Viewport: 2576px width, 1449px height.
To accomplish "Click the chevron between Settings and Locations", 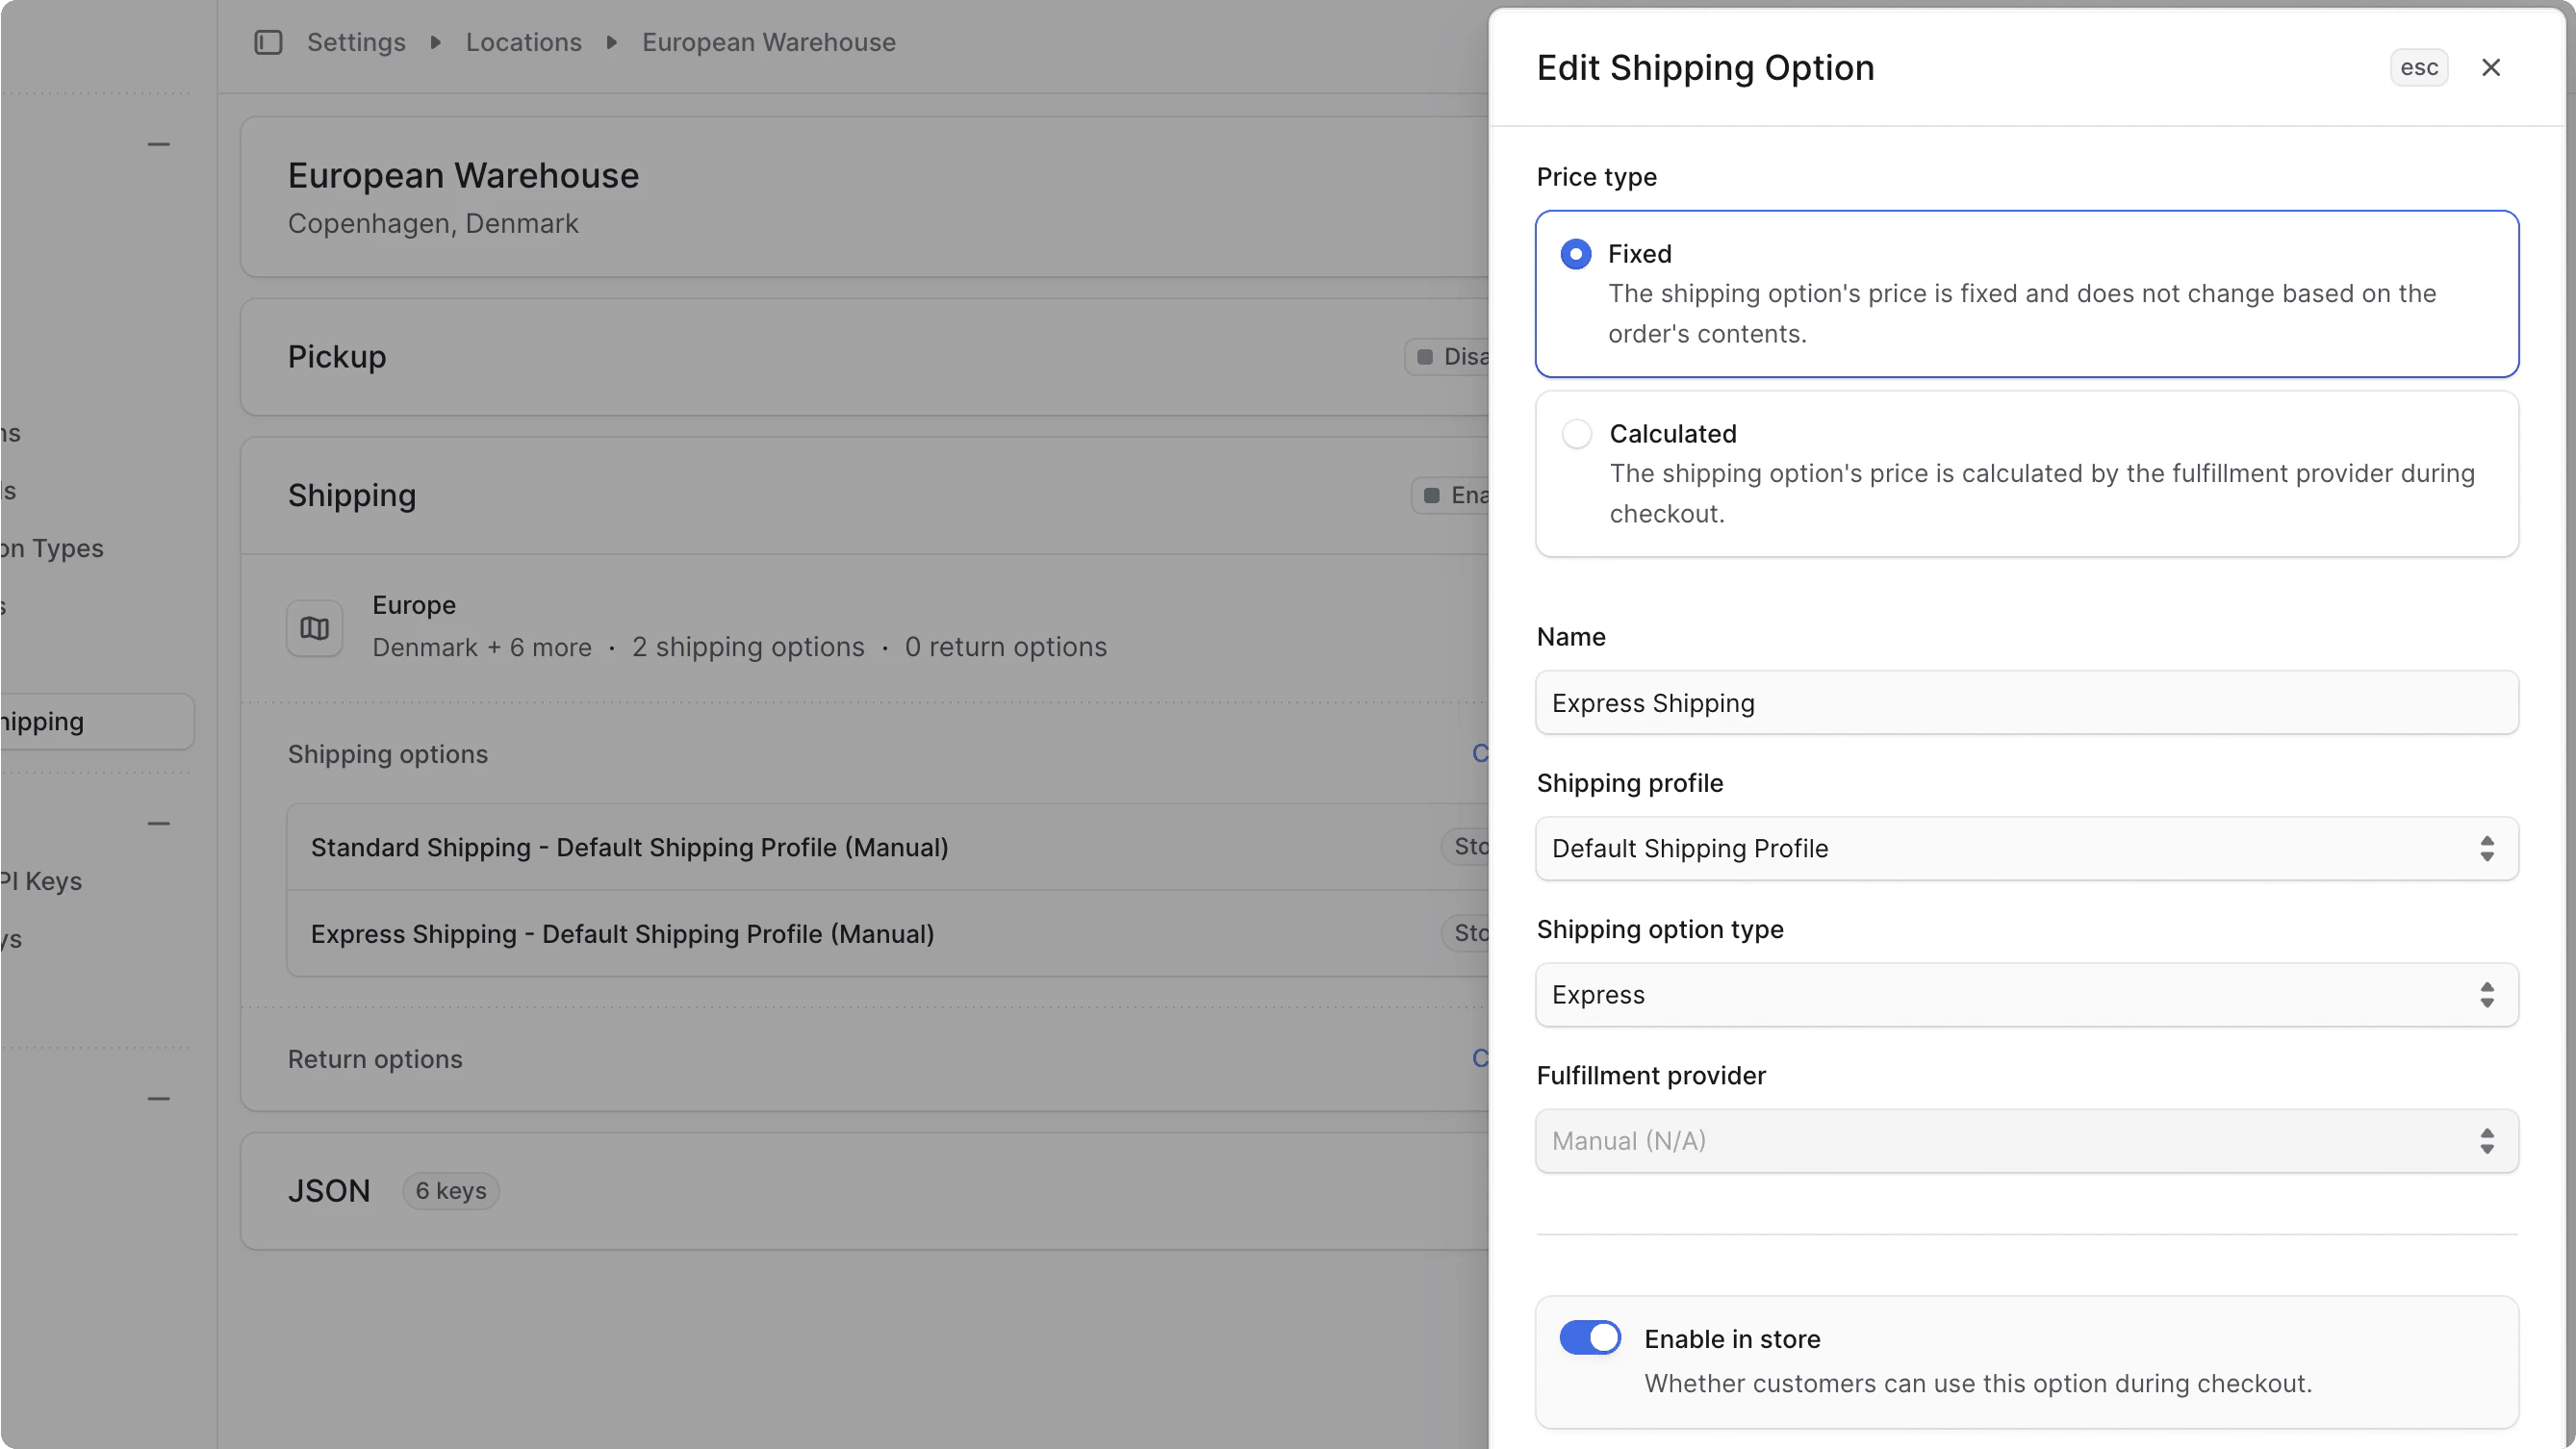I will pos(434,42).
